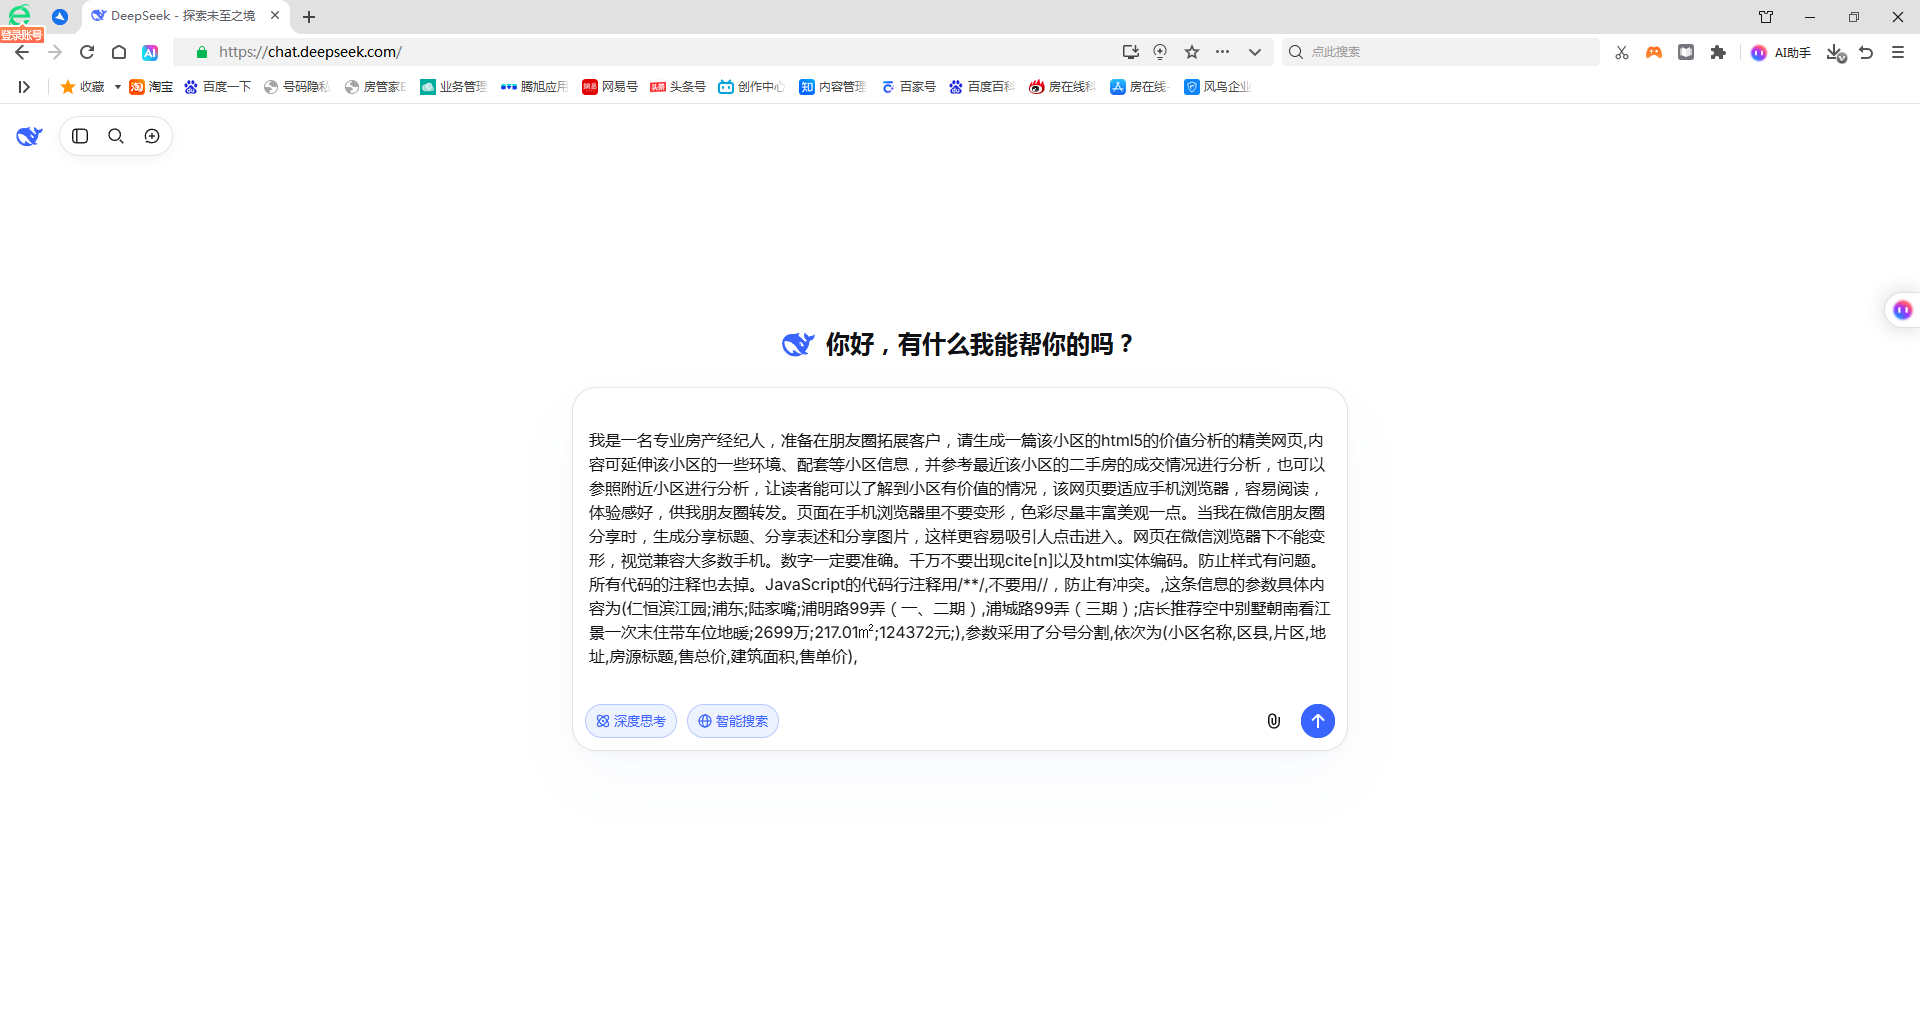The image size is (1920, 1035).
Task: Open a new browser tab
Action: pyautogui.click(x=309, y=17)
